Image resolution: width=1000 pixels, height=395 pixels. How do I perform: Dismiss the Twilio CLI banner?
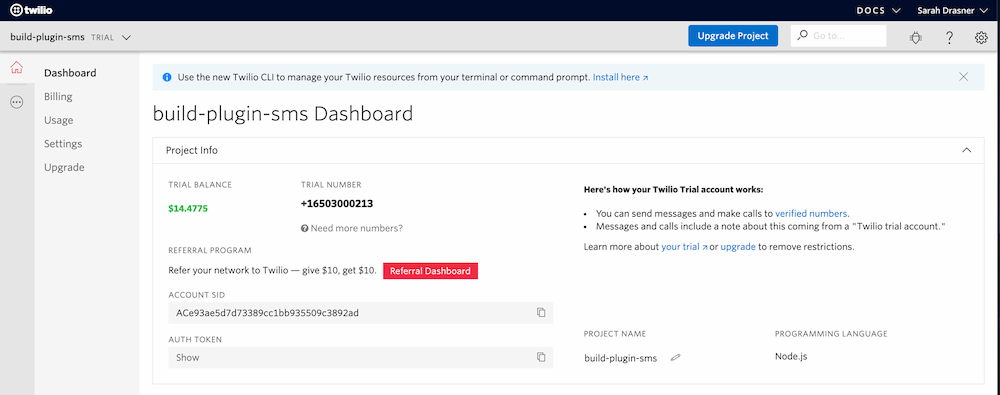(x=963, y=77)
